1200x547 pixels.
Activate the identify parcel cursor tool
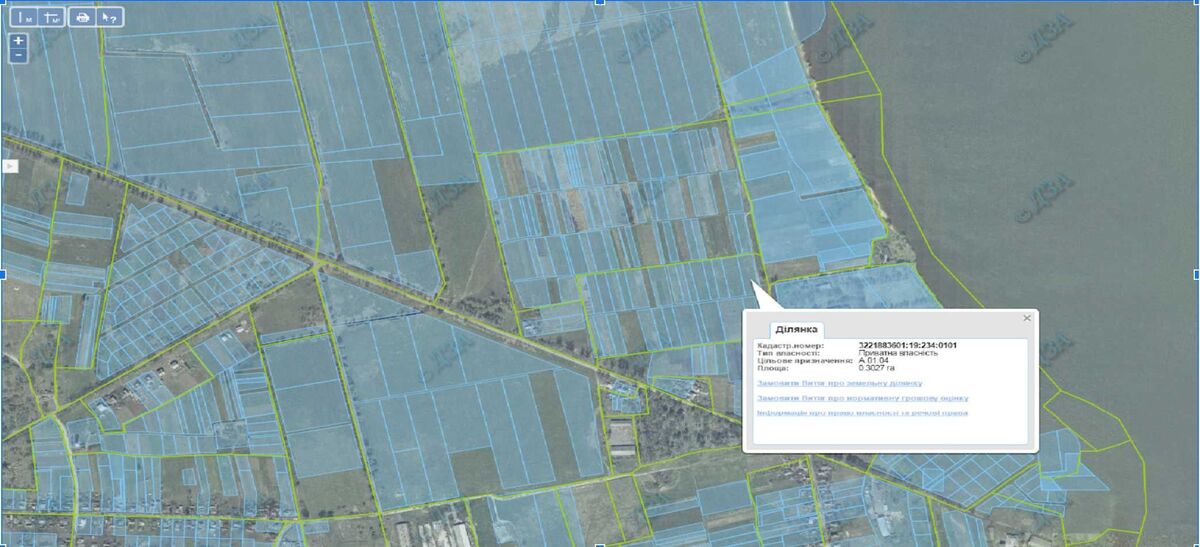pos(110,17)
